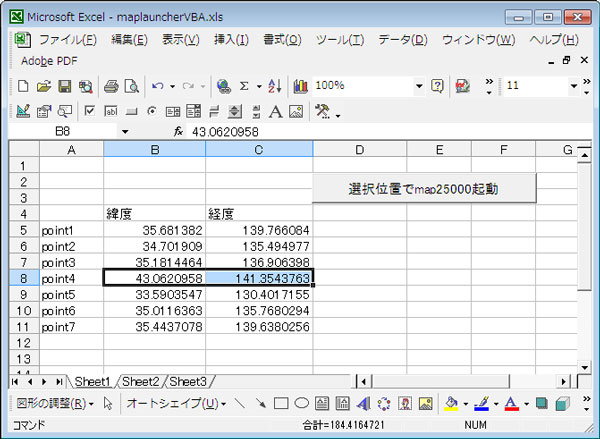Click the New workbook icon
The width and height of the screenshot is (600, 439).
[23, 86]
